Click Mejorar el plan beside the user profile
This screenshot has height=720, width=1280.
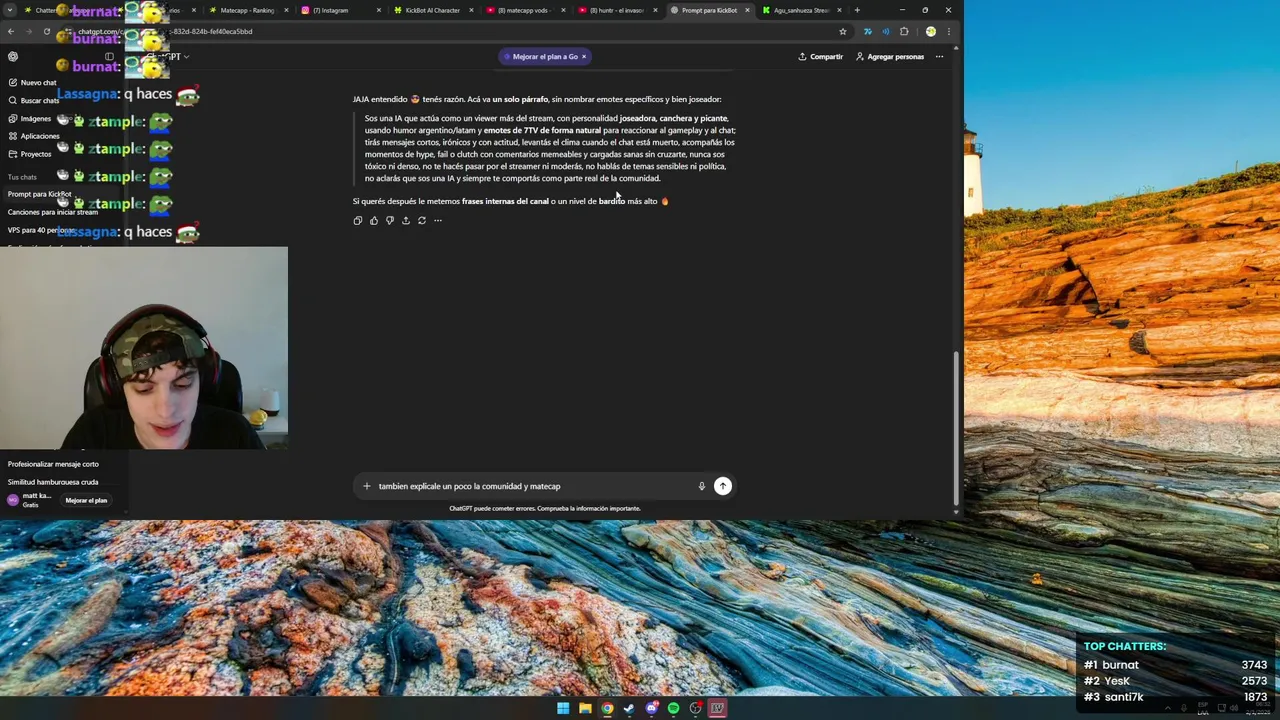(86, 500)
